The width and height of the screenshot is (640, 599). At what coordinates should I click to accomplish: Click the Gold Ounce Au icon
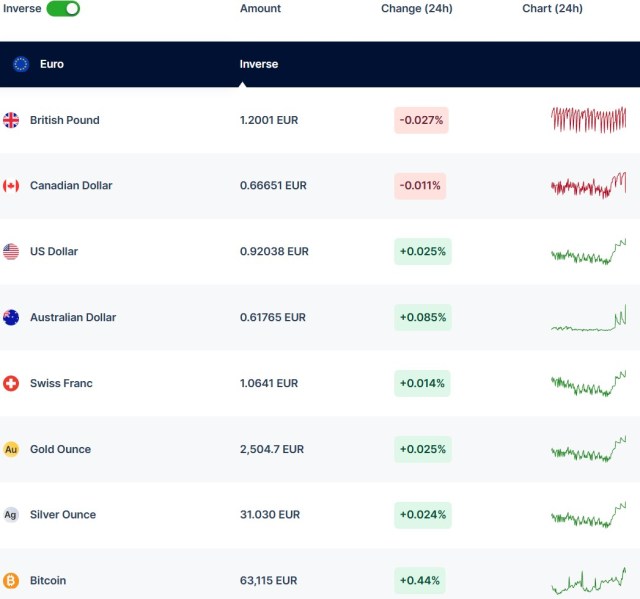coord(11,450)
